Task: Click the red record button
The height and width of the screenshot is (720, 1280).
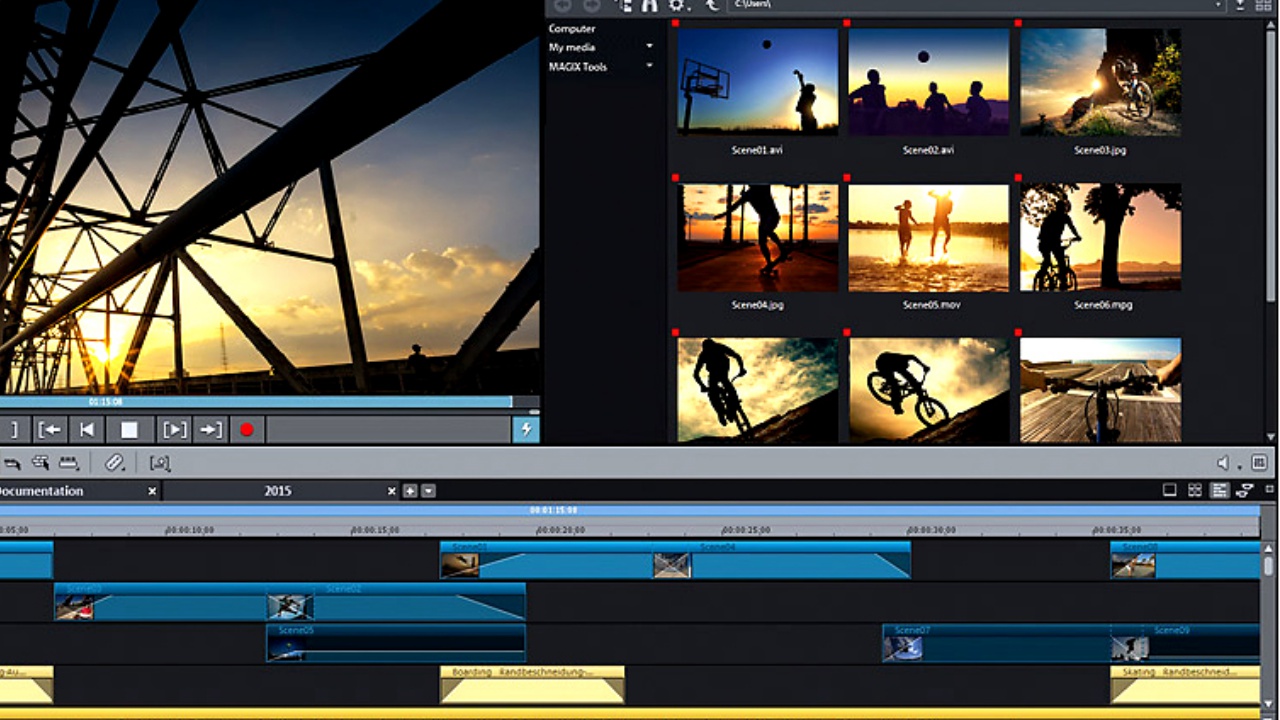Action: pos(246,430)
